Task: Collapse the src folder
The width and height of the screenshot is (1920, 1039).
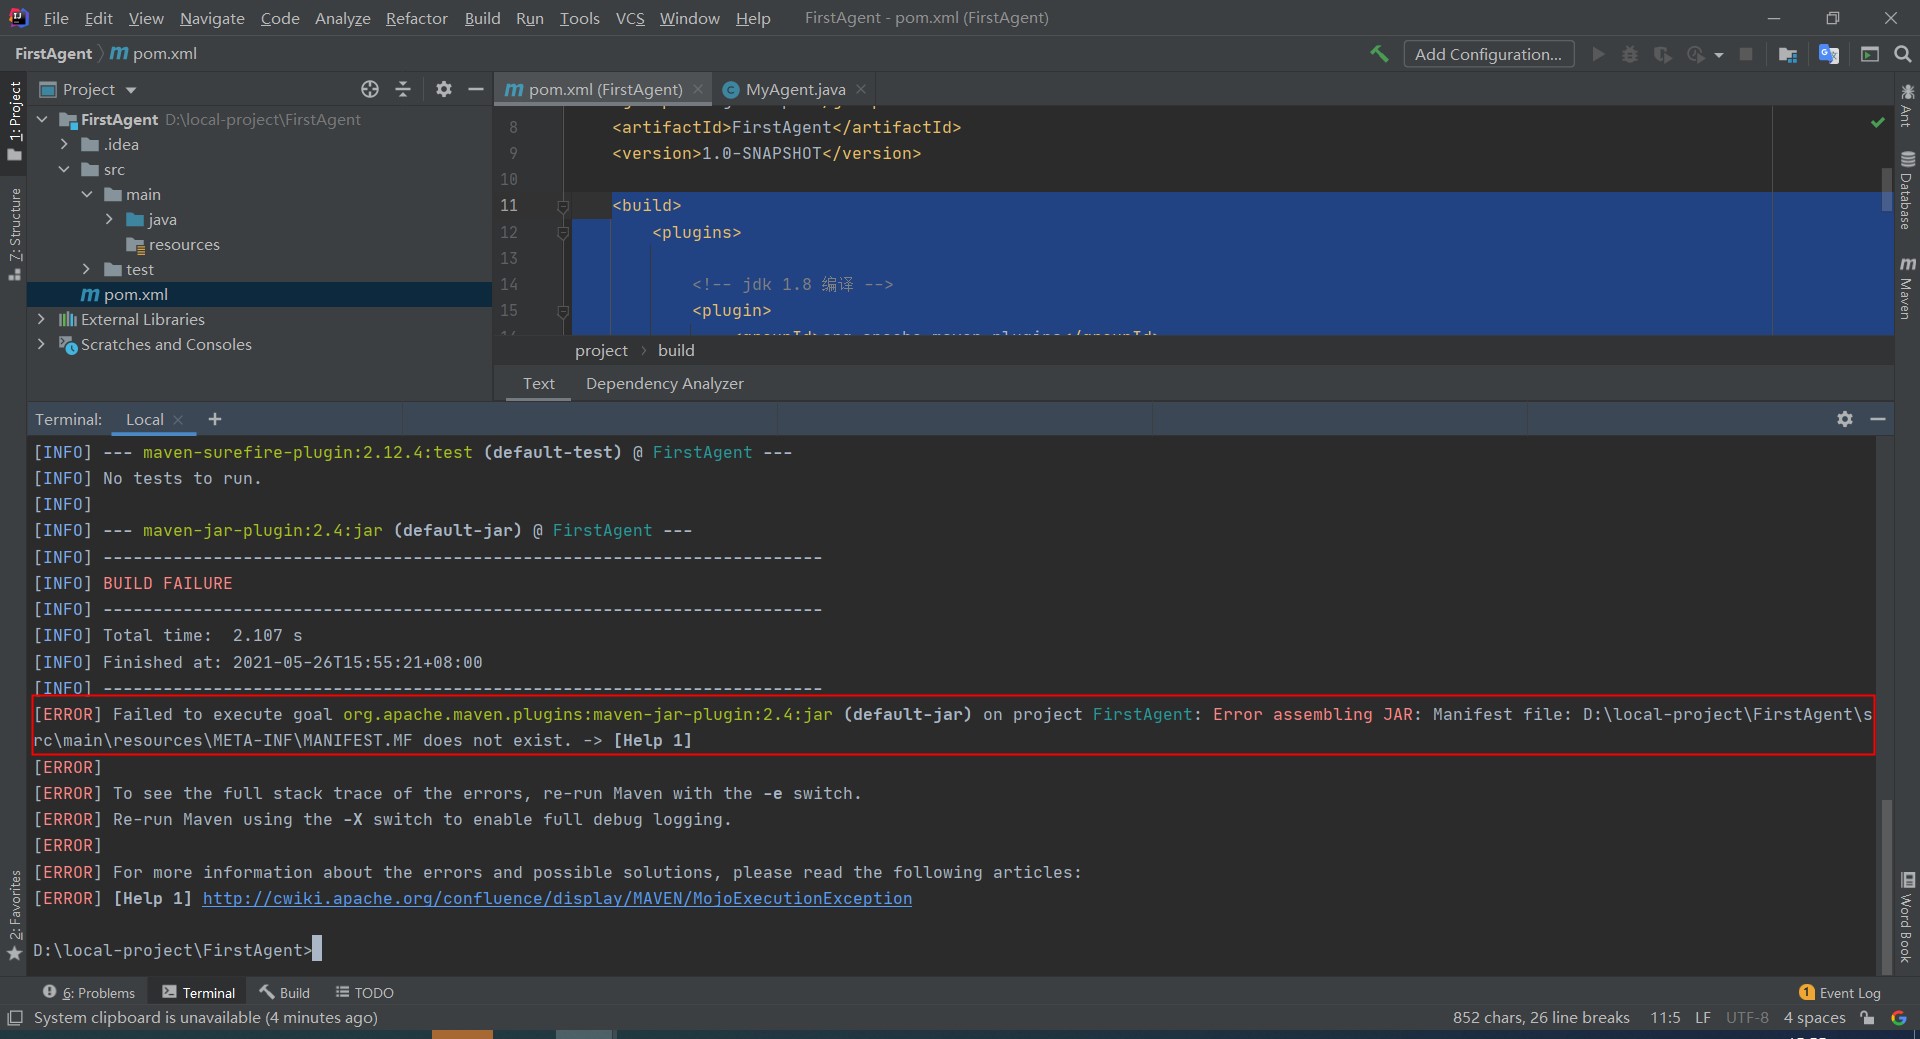Action: (64, 169)
